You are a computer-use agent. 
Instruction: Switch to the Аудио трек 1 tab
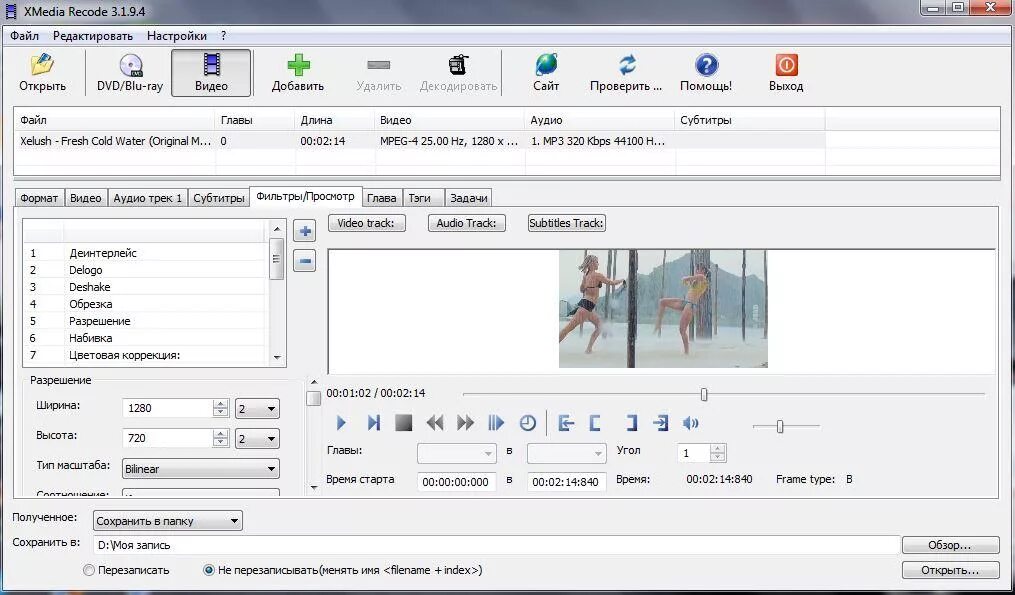point(148,198)
